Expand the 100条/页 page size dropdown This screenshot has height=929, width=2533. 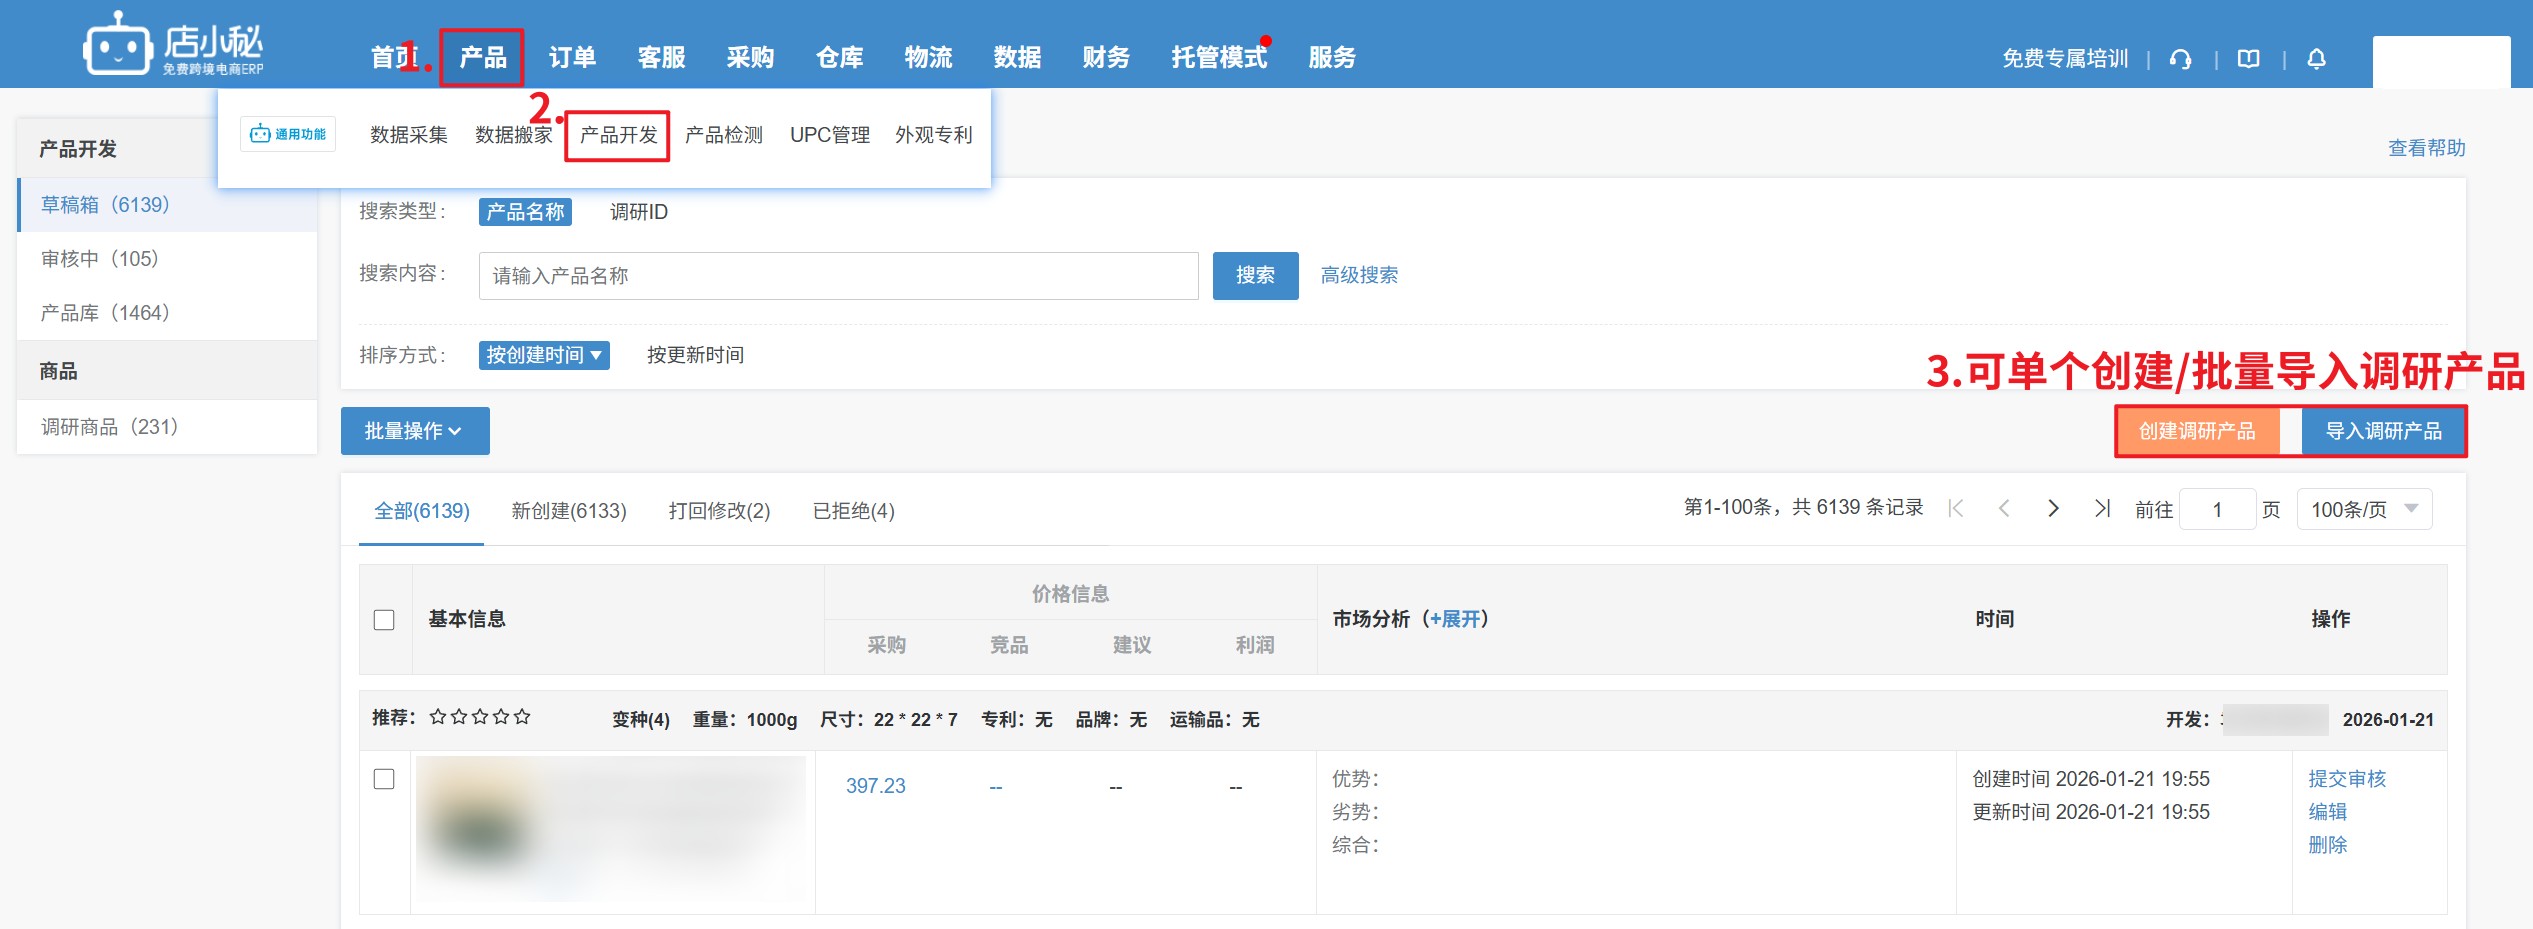coord(2364,510)
